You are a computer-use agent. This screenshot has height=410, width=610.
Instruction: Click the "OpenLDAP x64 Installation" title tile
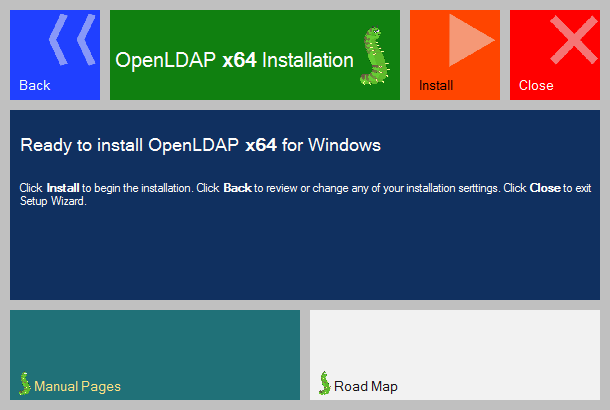[x=255, y=55]
